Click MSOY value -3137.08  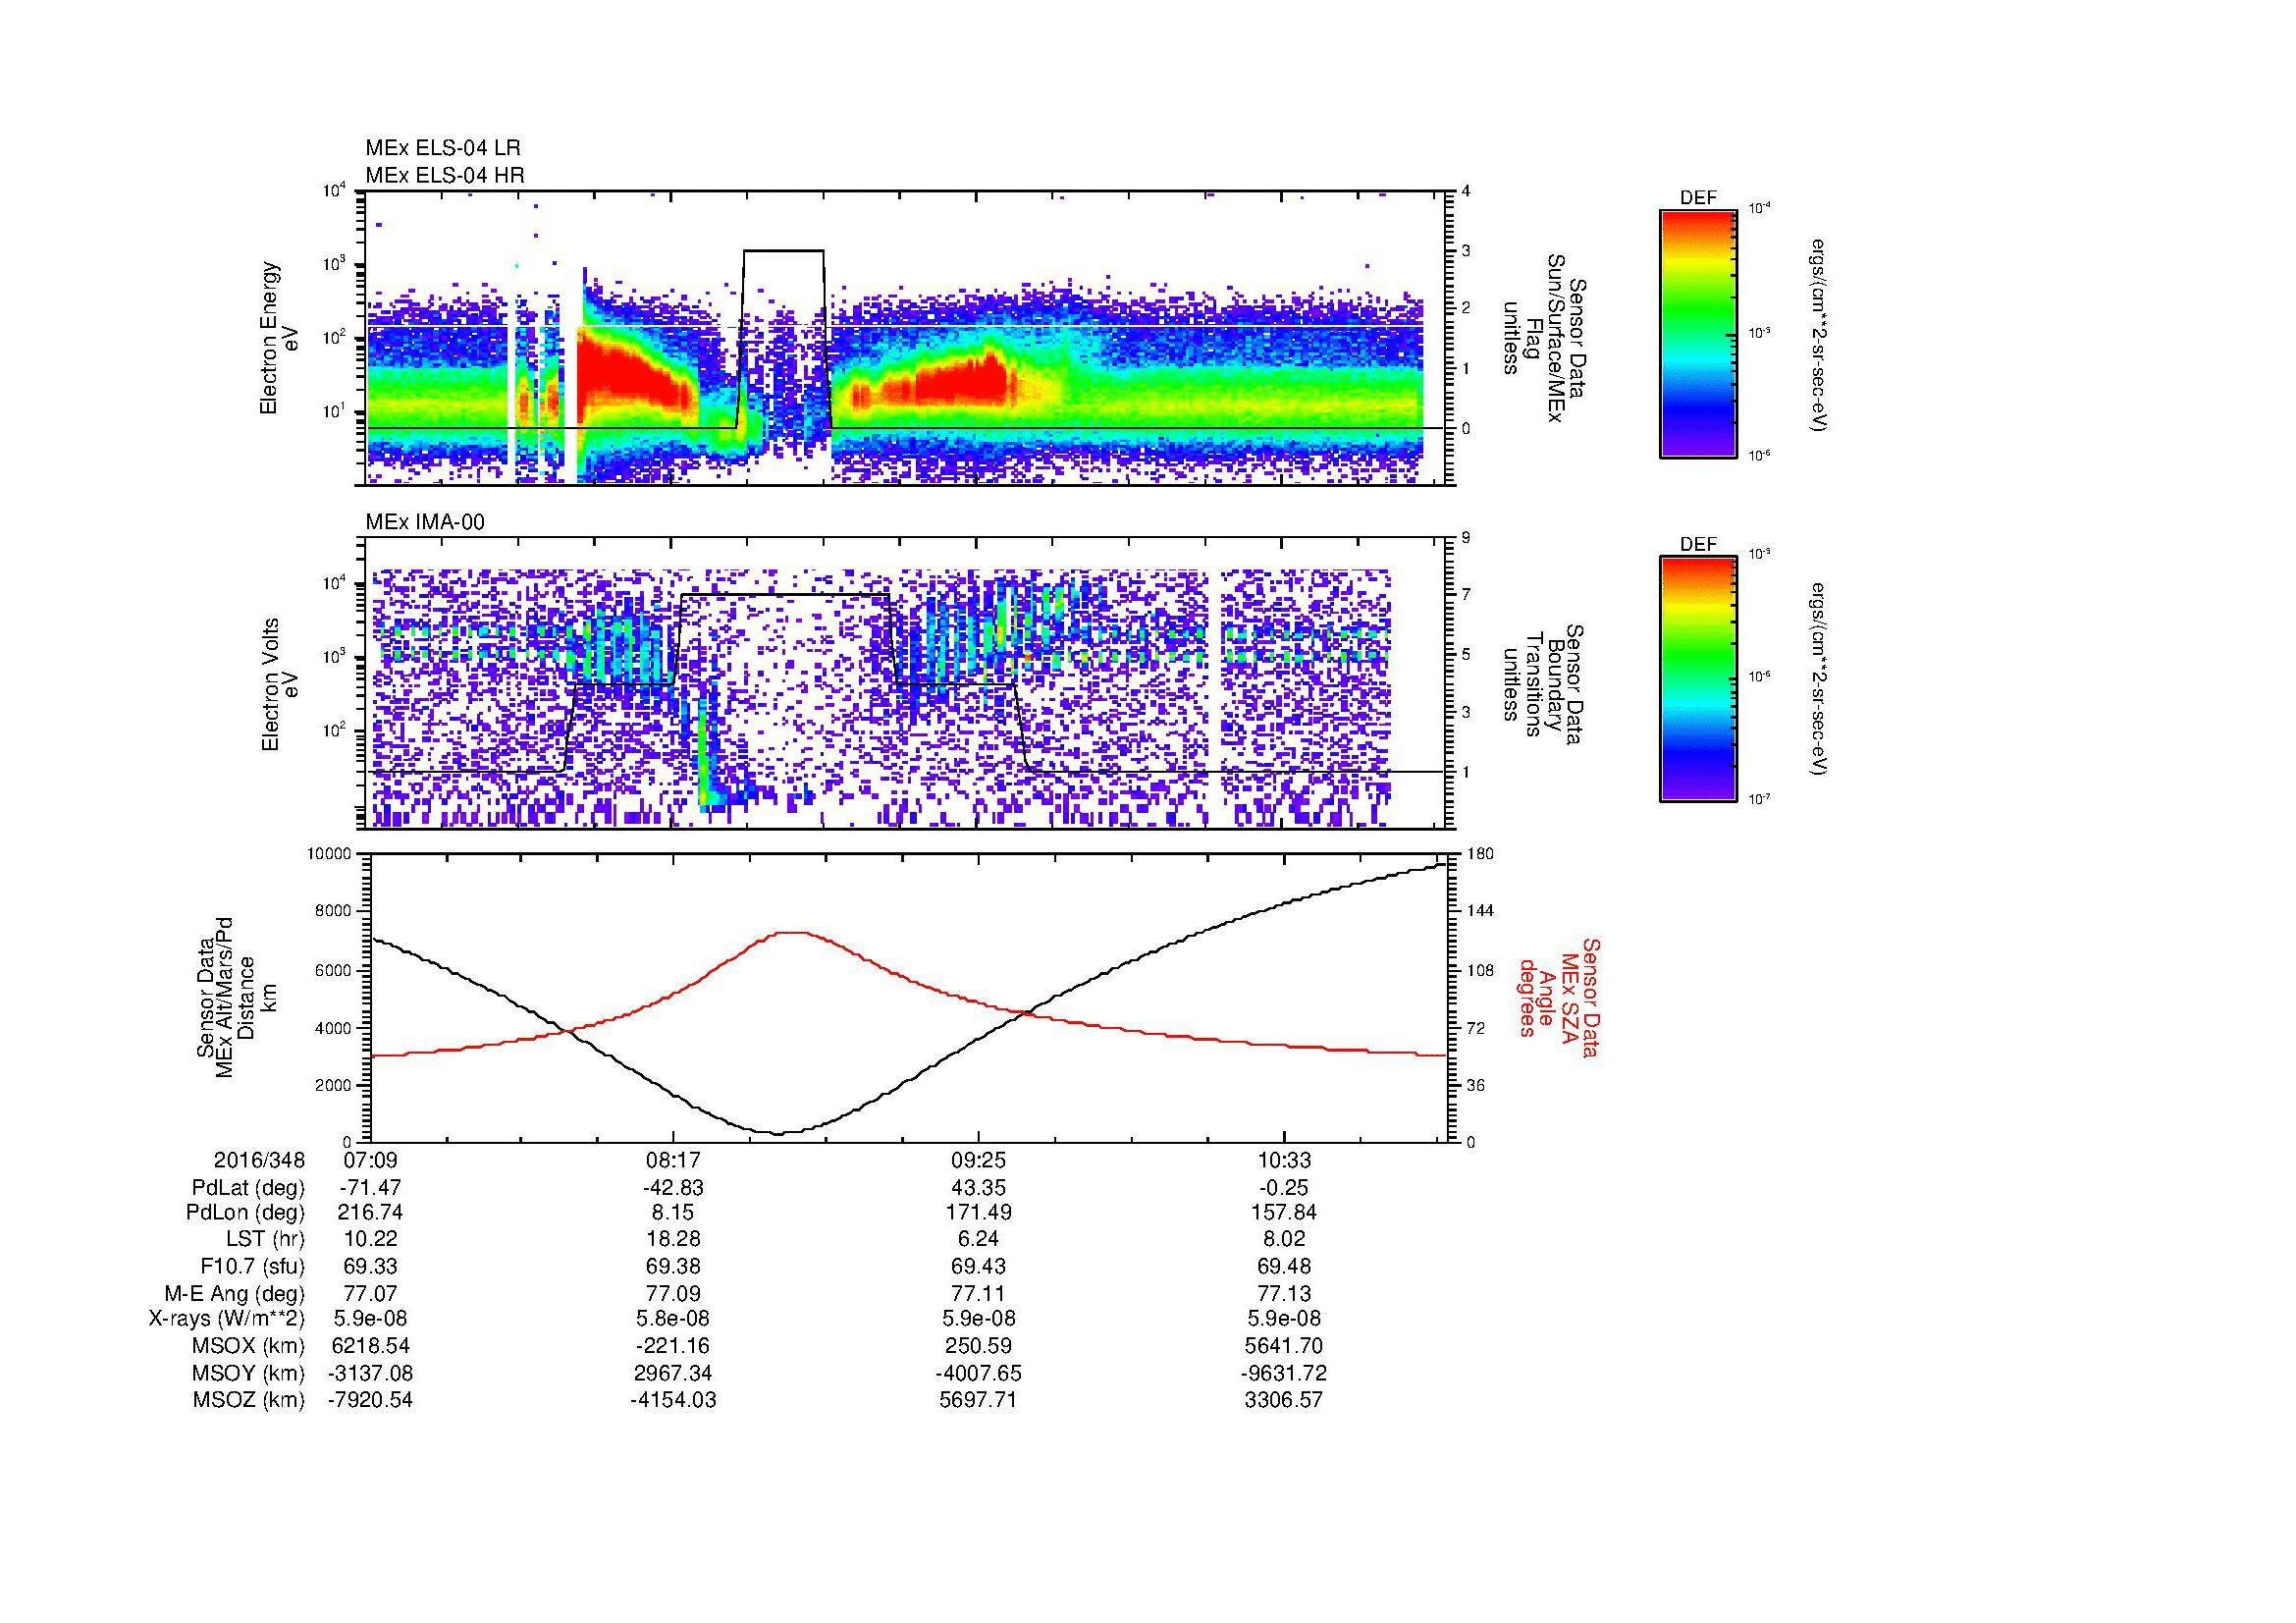point(370,1373)
